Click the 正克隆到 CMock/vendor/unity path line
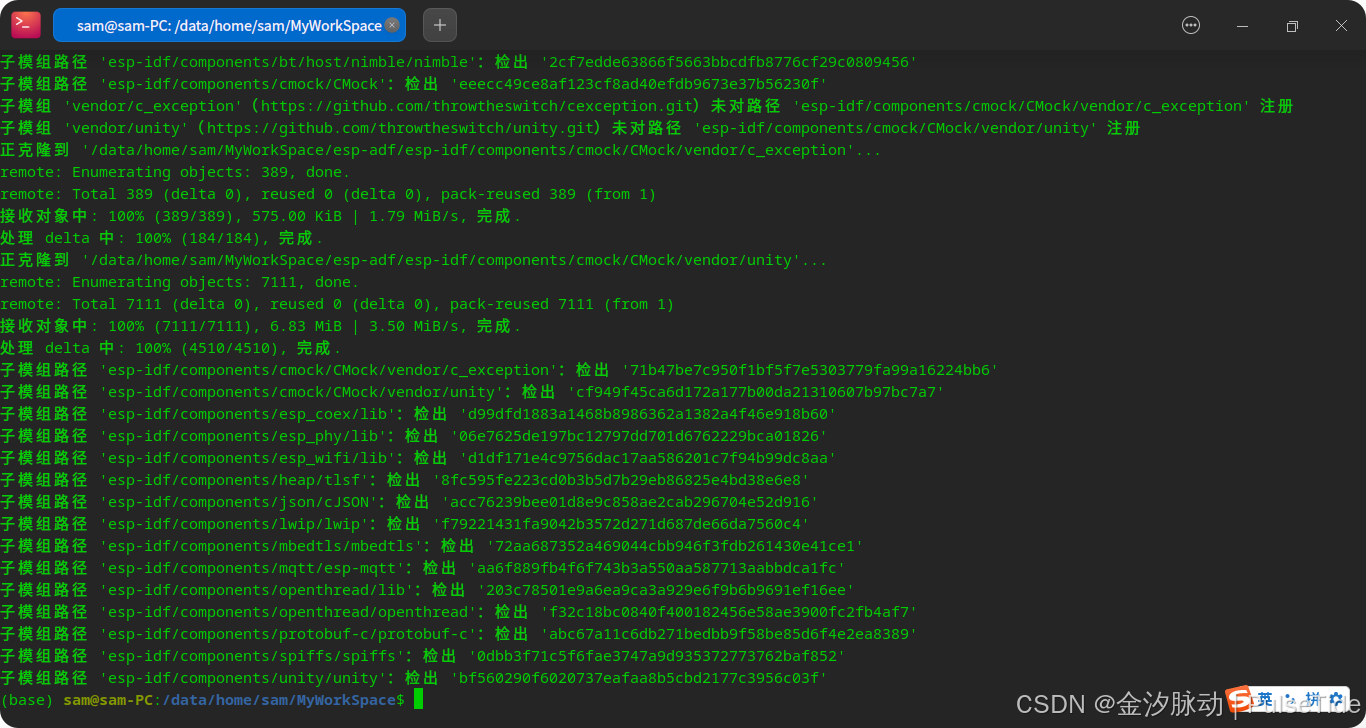Viewport: 1366px width, 728px height. [x=414, y=260]
